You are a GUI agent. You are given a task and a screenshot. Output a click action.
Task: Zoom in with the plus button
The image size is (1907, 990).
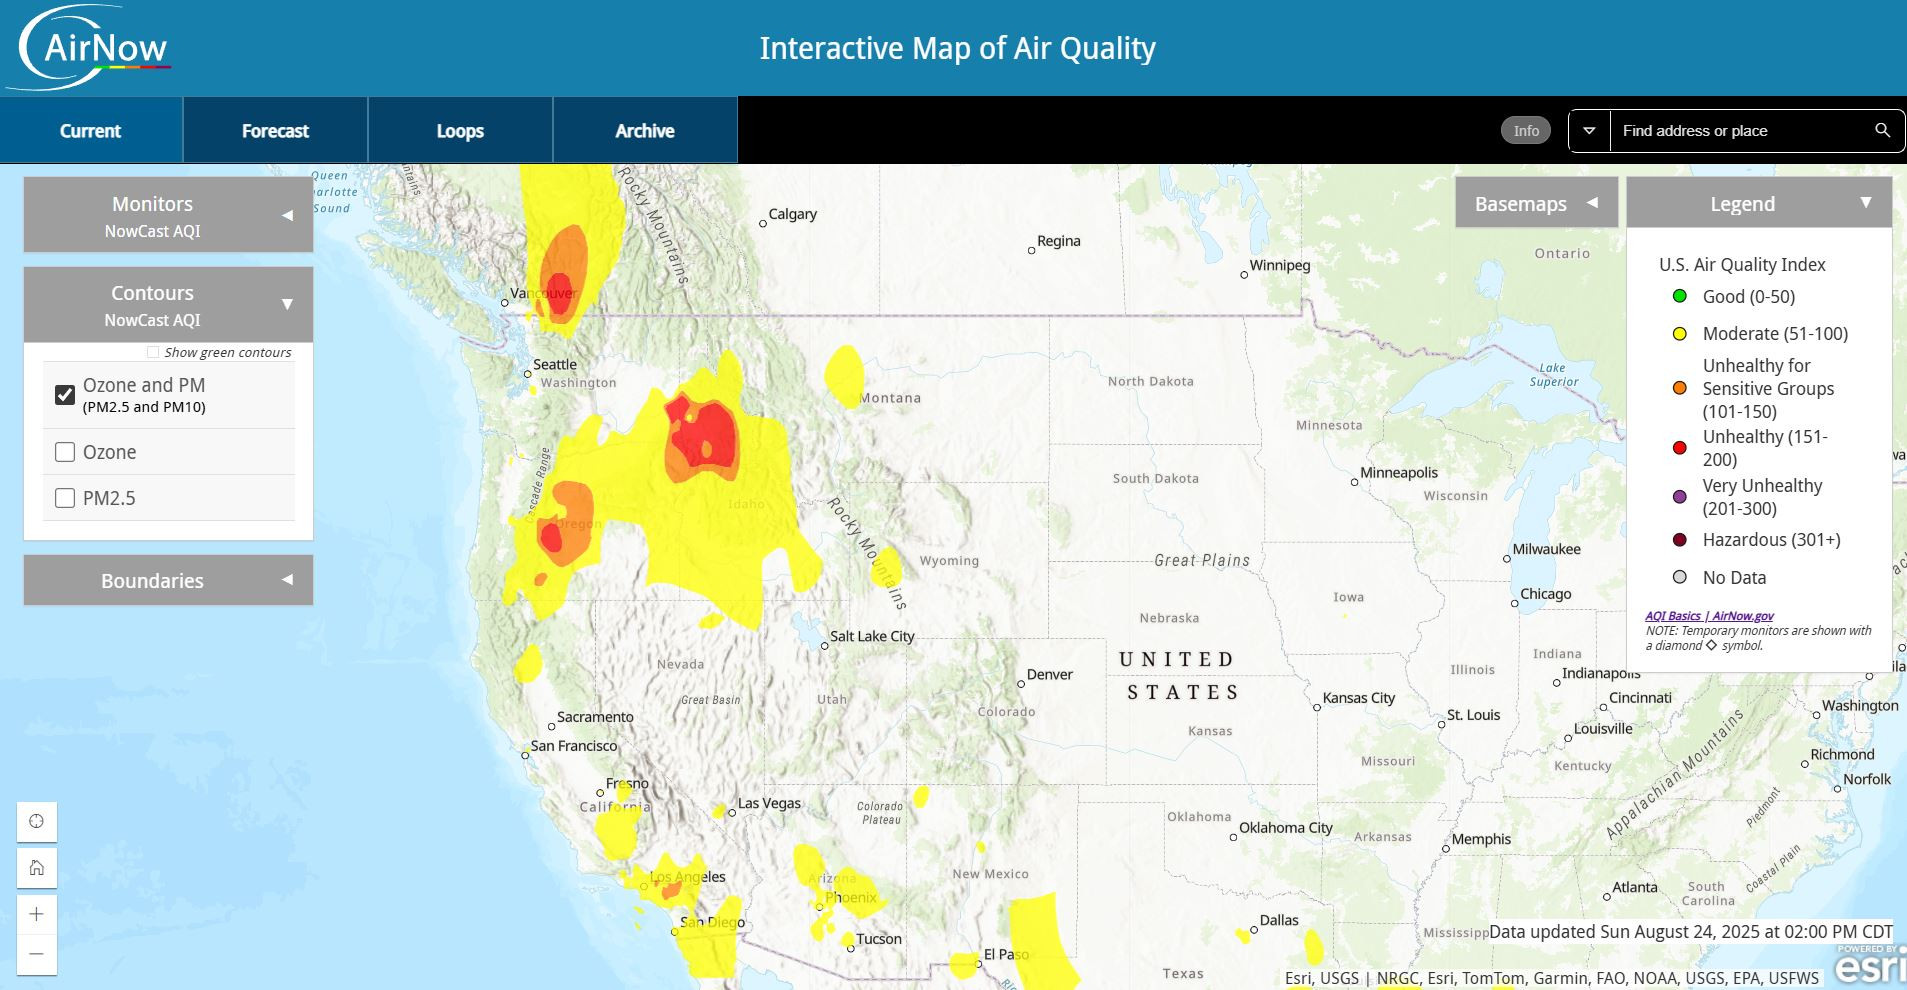coord(37,914)
